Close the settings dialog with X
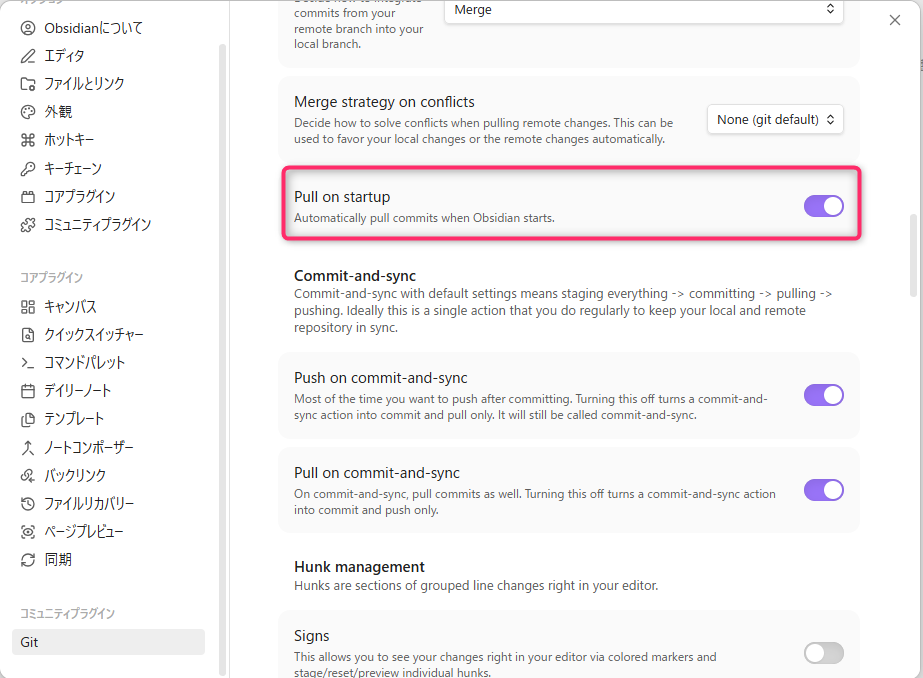 [895, 20]
